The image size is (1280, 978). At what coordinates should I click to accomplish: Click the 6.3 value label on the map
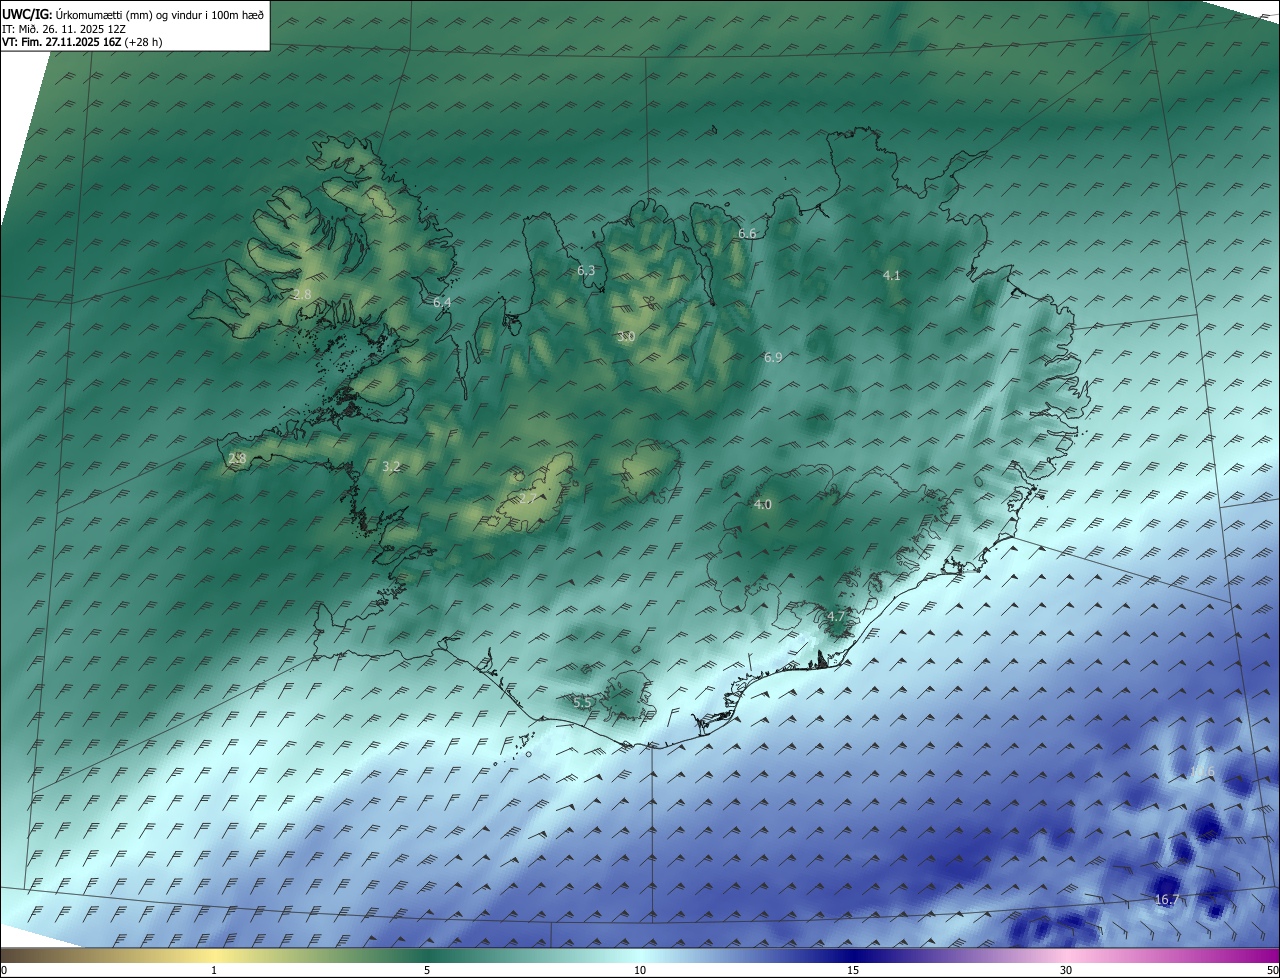586,271
